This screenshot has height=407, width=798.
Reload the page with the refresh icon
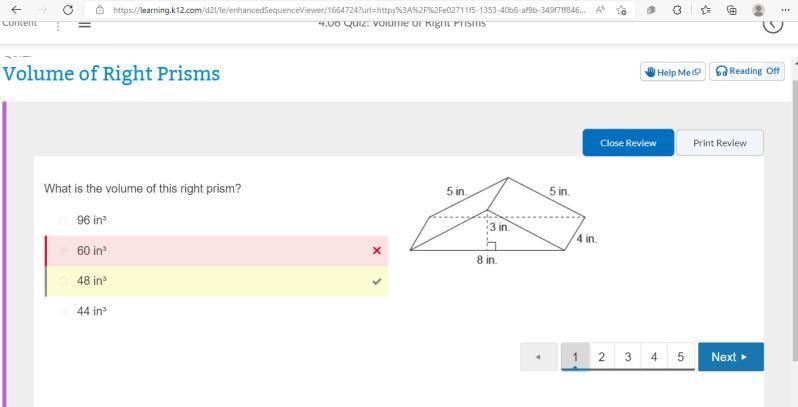click(68, 10)
